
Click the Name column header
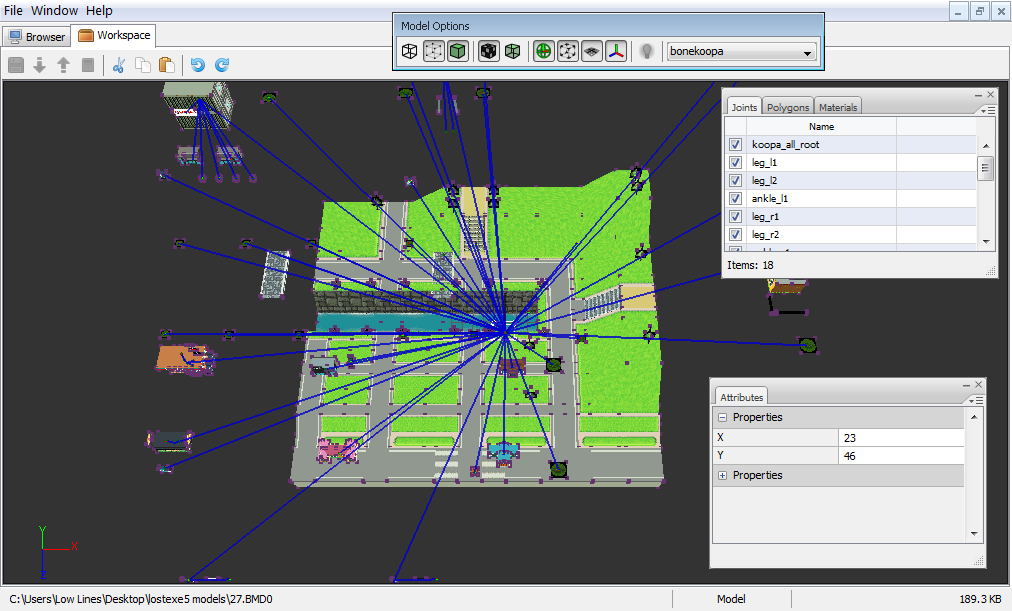tap(821, 126)
